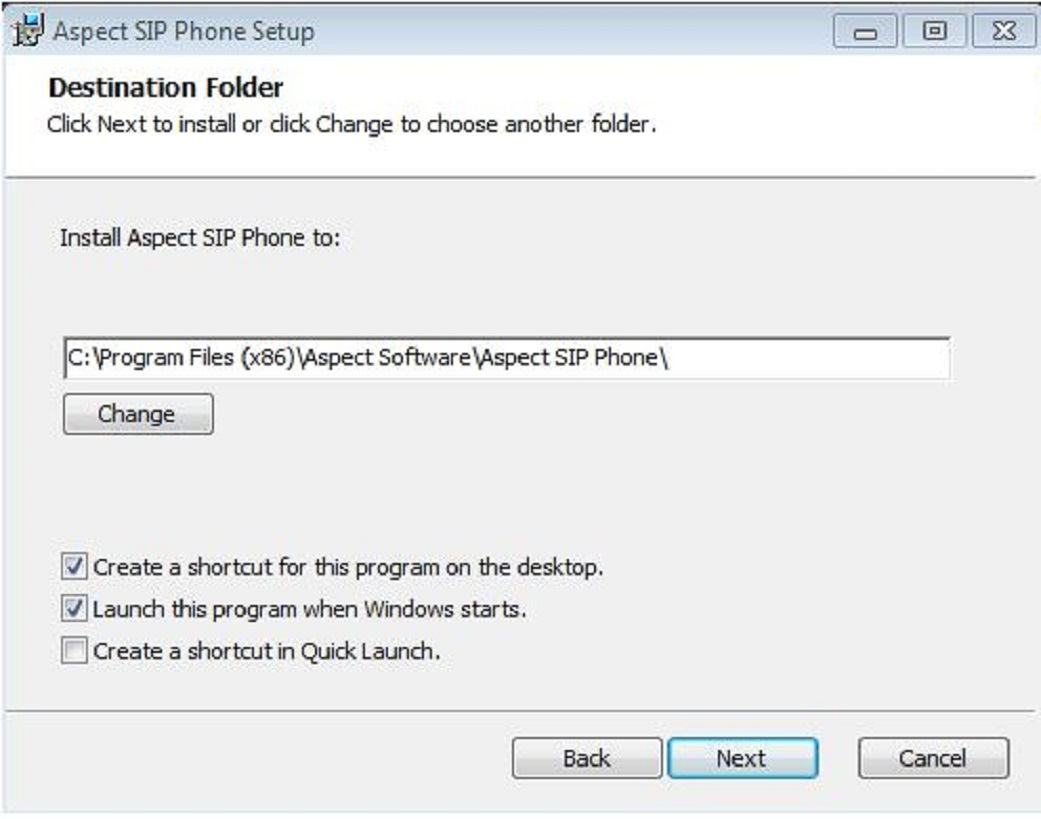1041x819 pixels.
Task: Click the Aspect SIP Phone Setup title bar
Action: [x=400, y=31]
